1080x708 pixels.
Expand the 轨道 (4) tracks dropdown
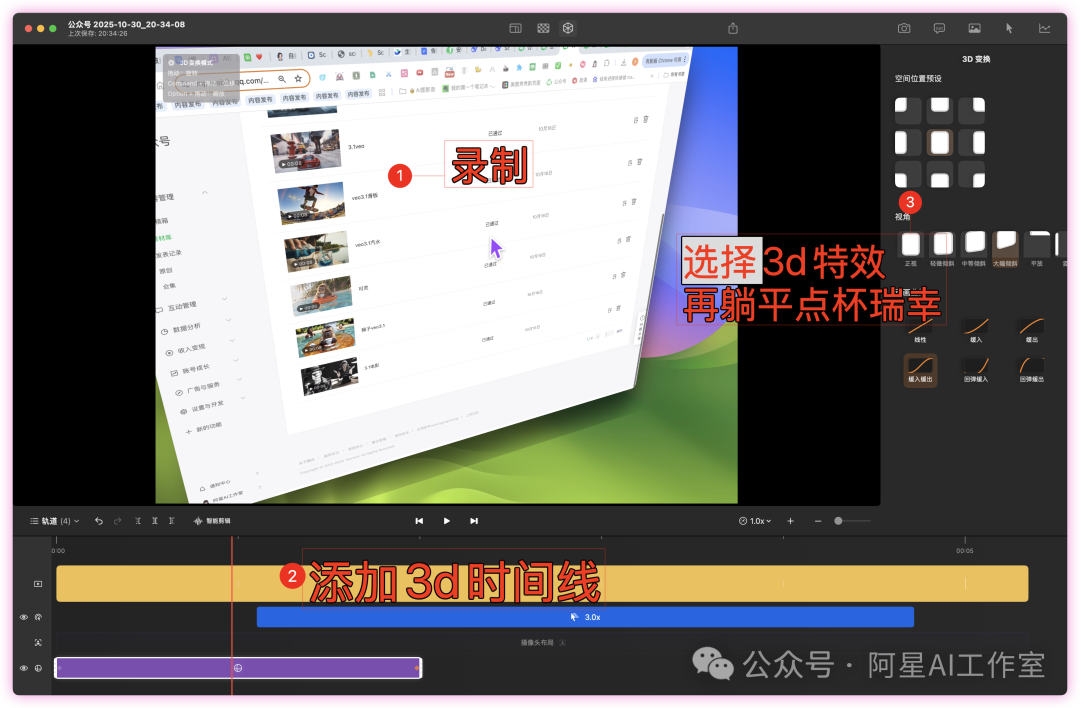(54, 521)
